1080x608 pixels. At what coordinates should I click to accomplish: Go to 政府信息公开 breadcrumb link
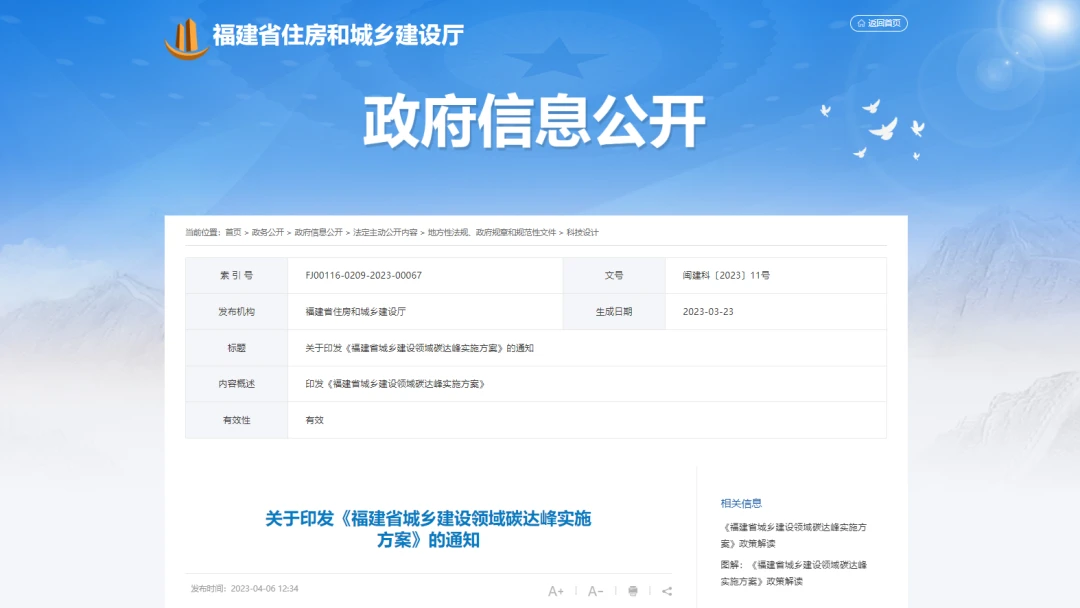point(318,232)
